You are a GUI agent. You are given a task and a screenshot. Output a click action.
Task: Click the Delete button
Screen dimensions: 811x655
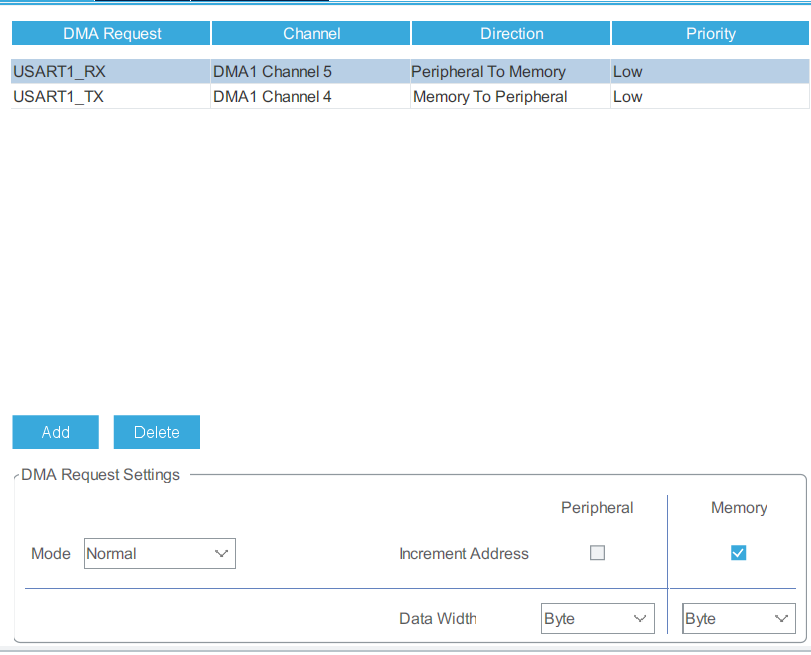156,432
